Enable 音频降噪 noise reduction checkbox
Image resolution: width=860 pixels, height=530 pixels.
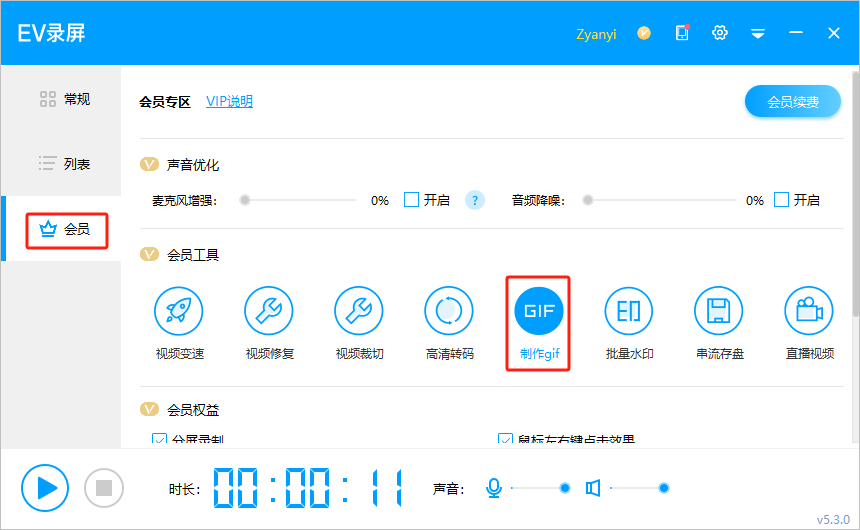[782, 200]
